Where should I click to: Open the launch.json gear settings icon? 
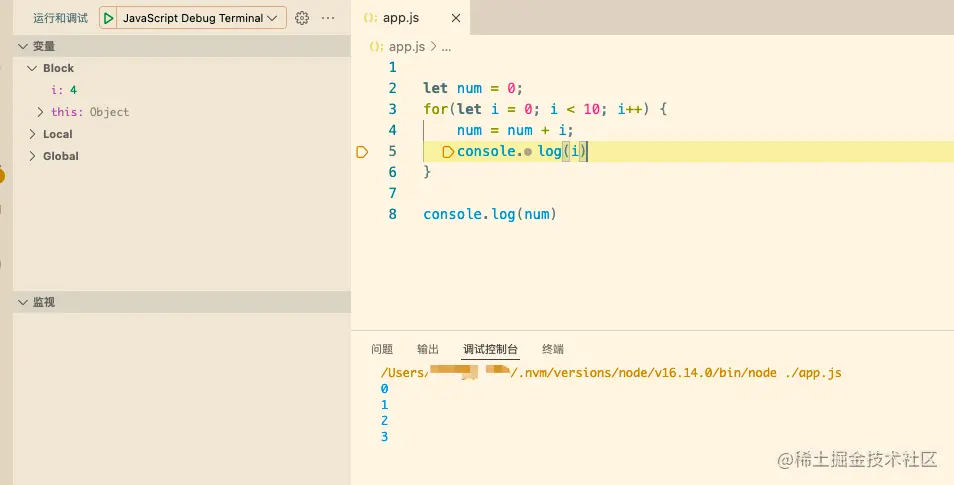(x=302, y=18)
